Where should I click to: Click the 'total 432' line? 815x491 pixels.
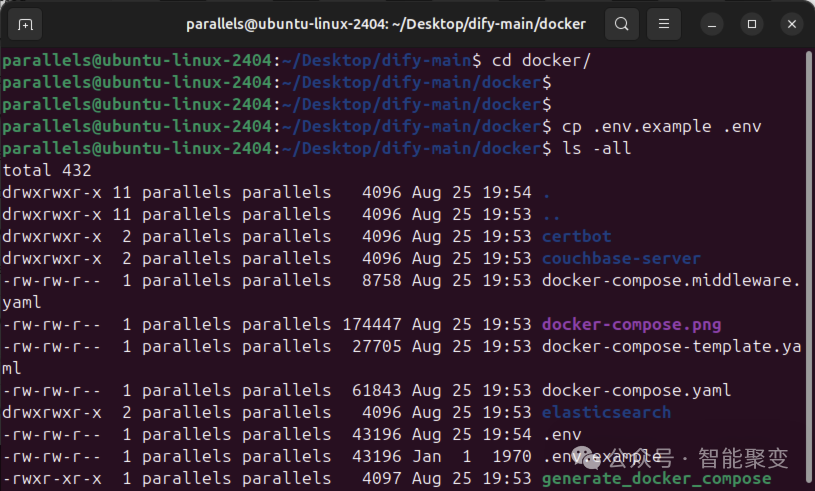pos(47,170)
